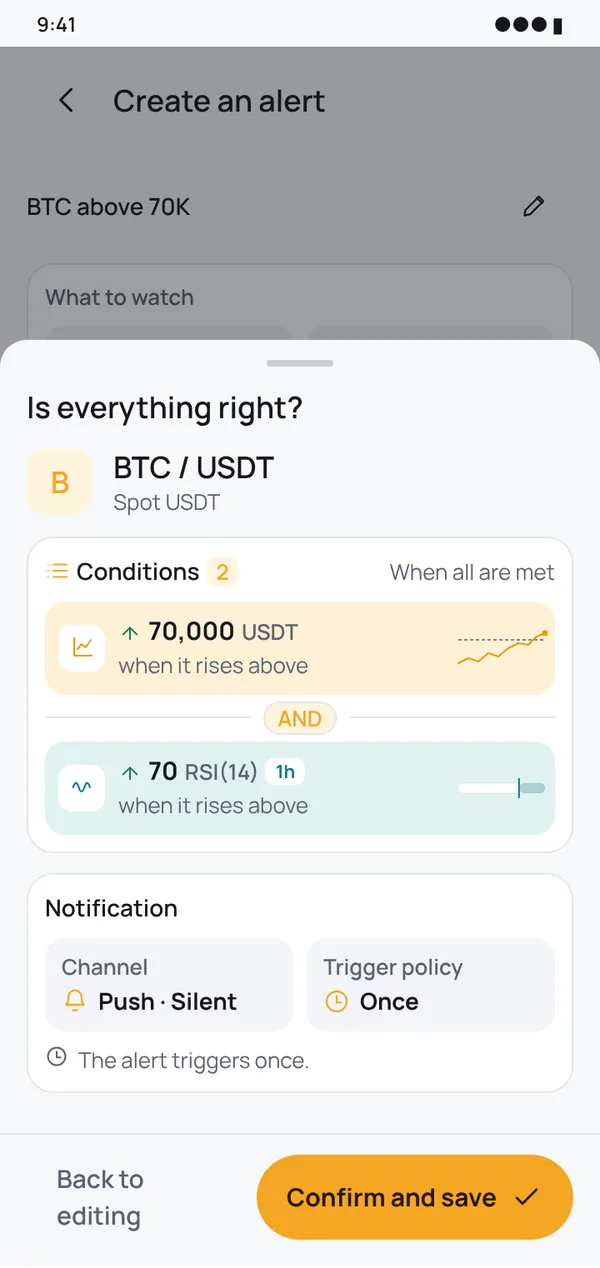Tap the clock icon in Trigger policy

click(x=336, y=1002)
